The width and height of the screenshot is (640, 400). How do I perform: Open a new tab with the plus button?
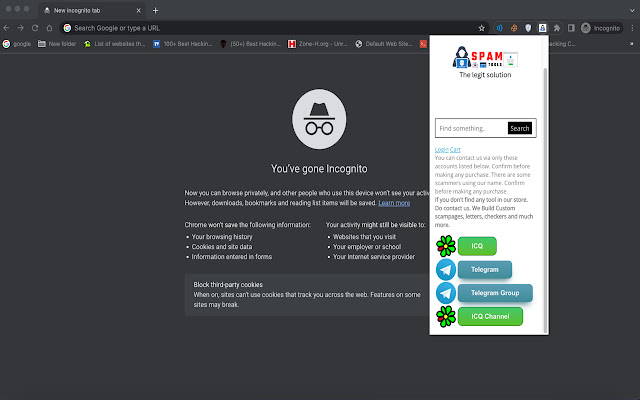click(156, 10)
